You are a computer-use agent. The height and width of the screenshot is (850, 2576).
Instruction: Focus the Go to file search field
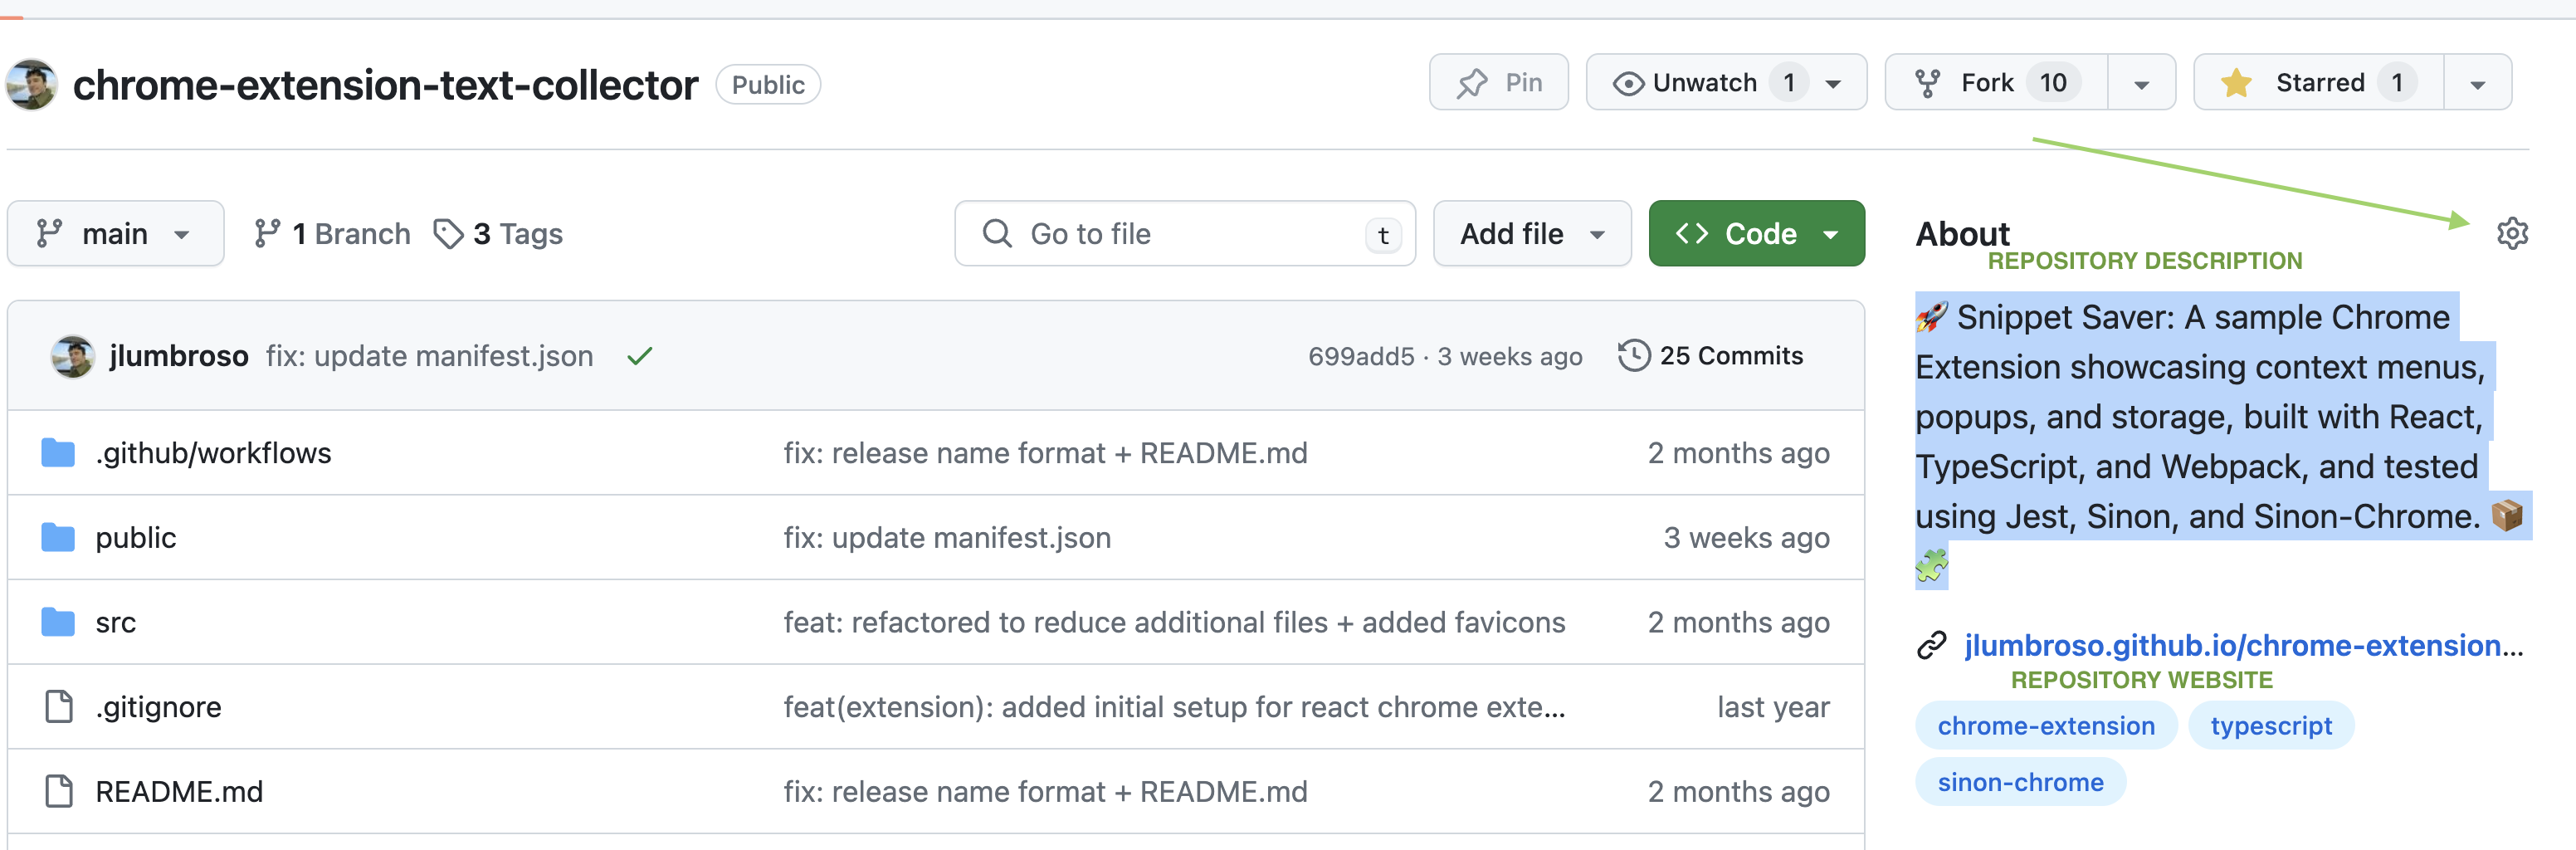[x=1184, y=233]
